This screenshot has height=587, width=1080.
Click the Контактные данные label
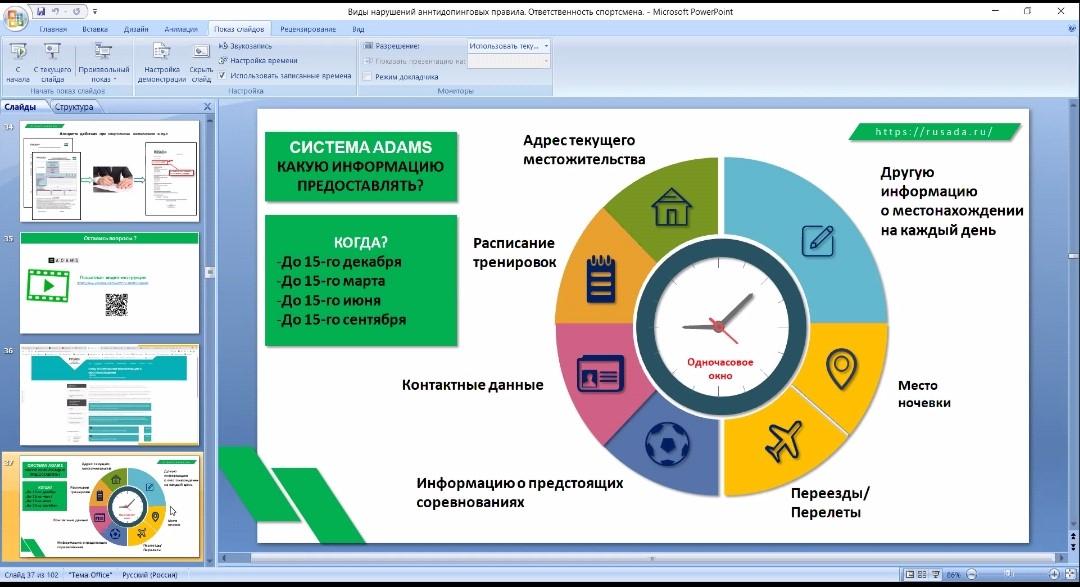point(472,385)
